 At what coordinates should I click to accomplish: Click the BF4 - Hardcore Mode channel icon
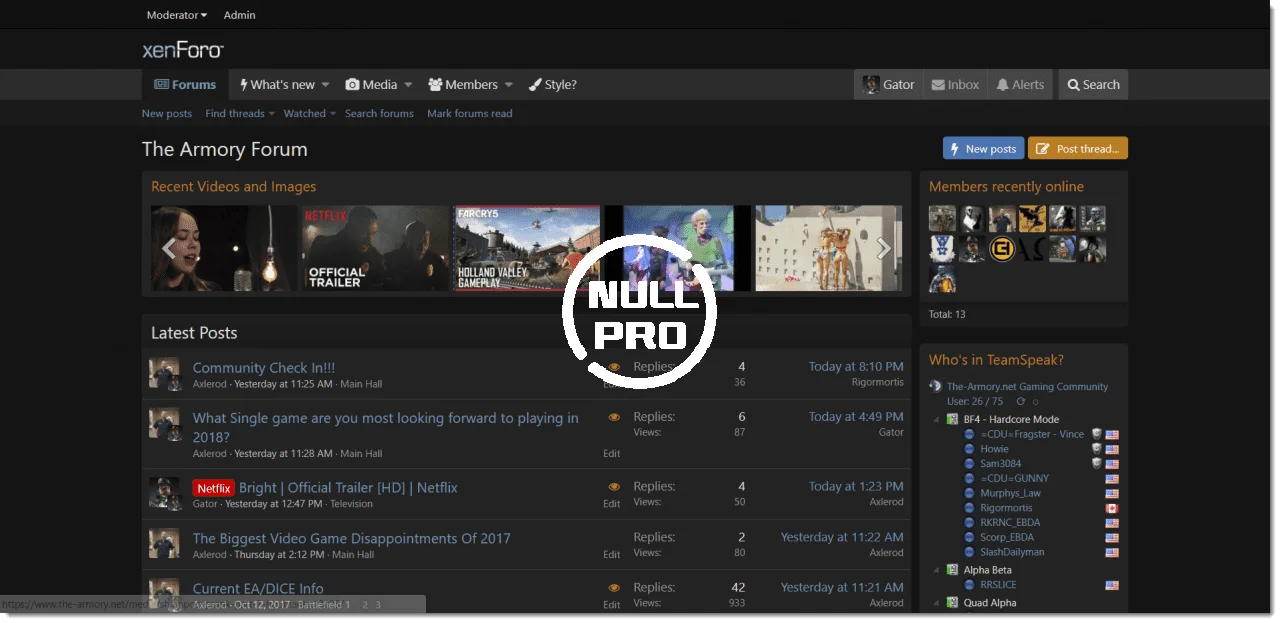[x=954, y=419]
